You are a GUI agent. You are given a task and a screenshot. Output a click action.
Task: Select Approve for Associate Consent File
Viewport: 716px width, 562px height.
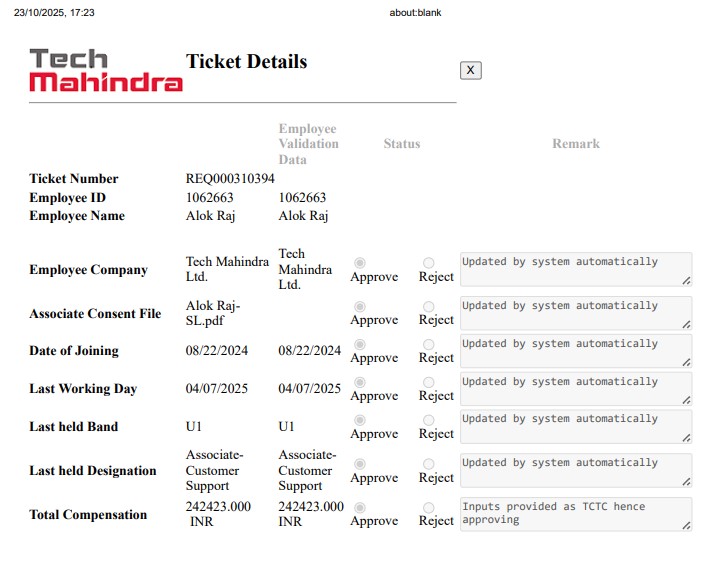click(360, 307)
